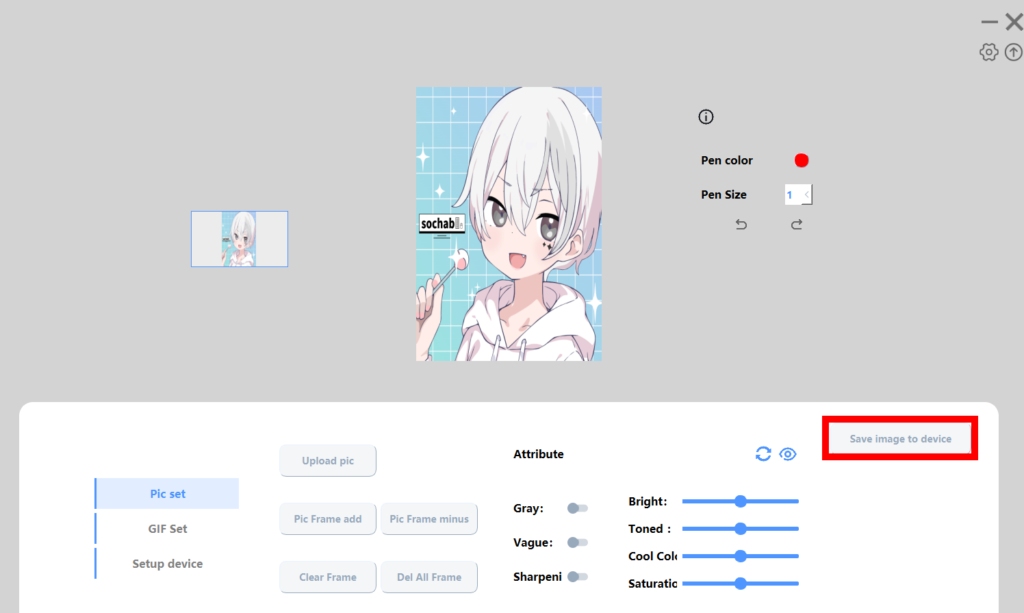Click the Pic Frame add button
Viewport: 1024px width, 613px height.
(x=328, y=519)
